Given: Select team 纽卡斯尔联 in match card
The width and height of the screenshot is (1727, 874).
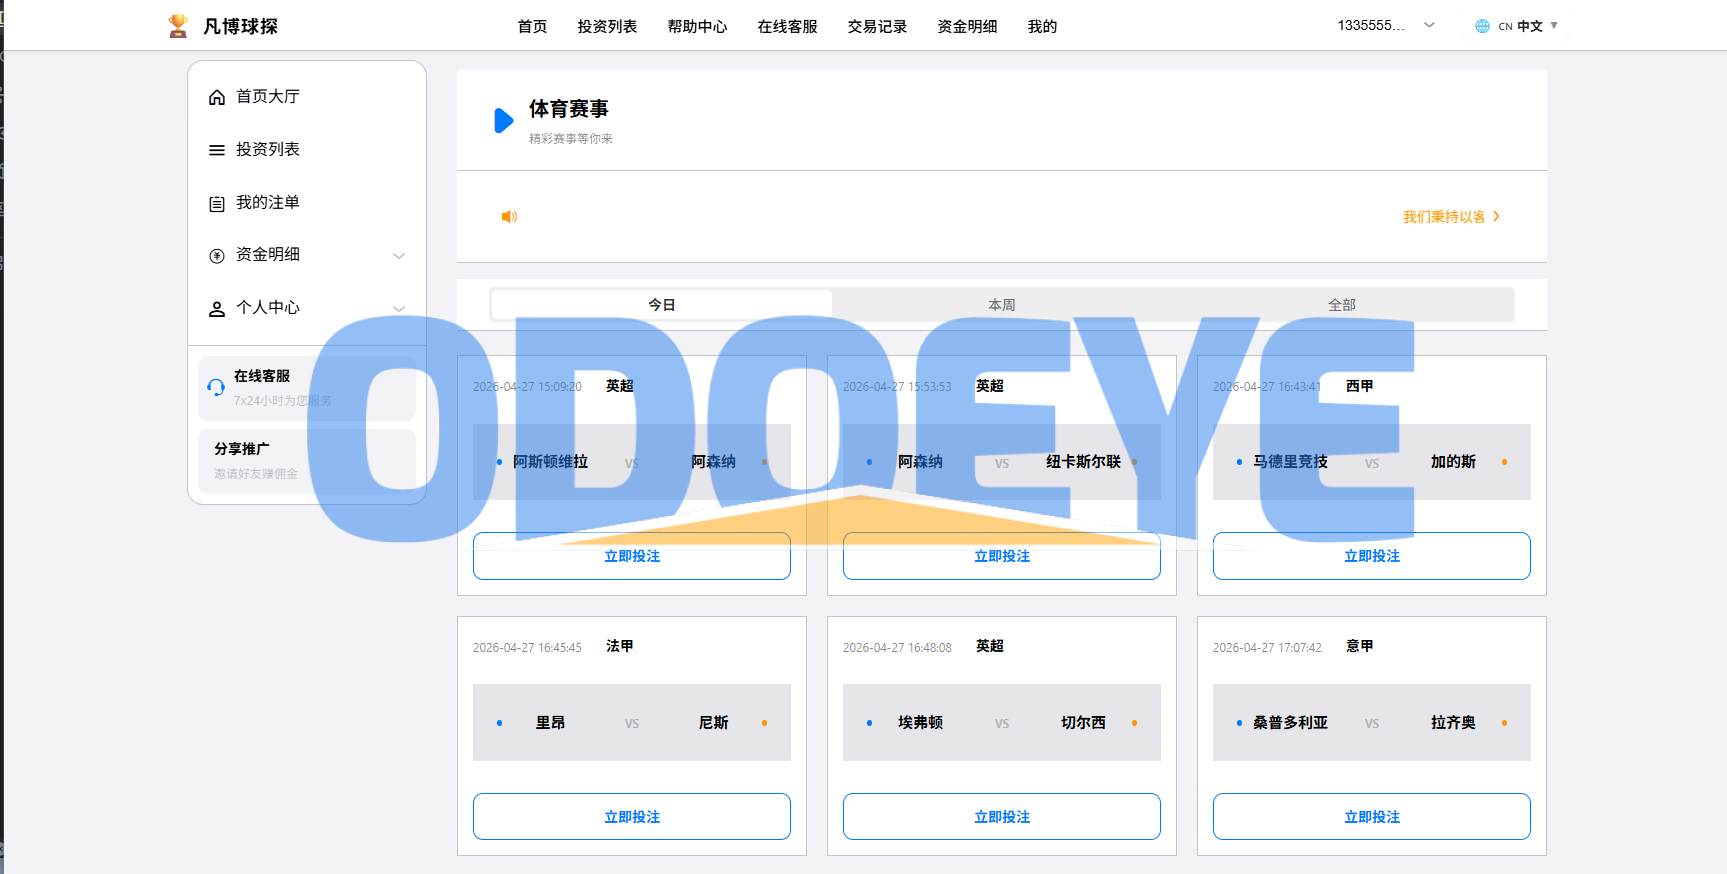Looking at the screenshot, I should (x=1083, y=461).
